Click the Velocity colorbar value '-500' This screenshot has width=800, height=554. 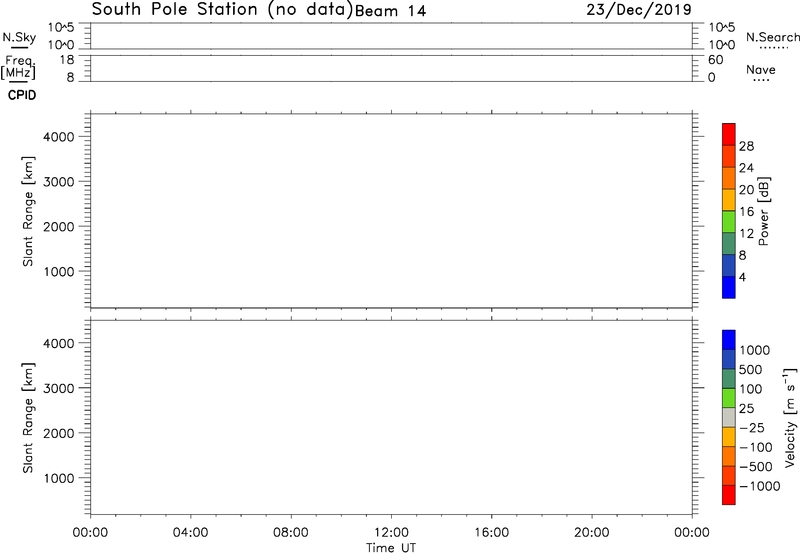[755, 467]
